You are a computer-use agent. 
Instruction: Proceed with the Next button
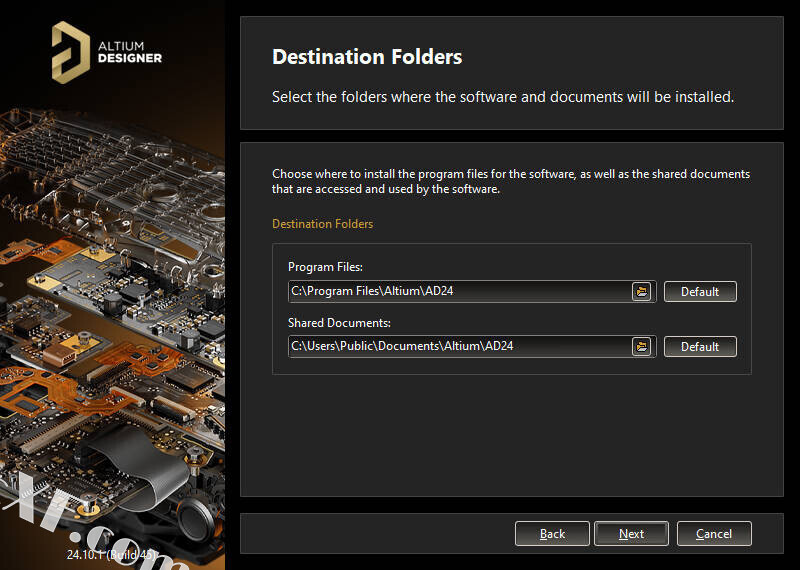[631, 534]
